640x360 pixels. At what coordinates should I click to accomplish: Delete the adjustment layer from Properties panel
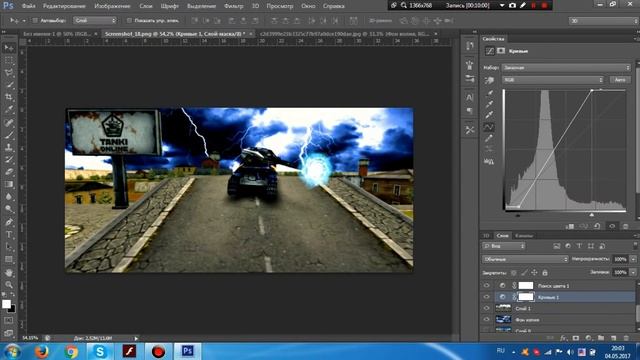[626, 226]
